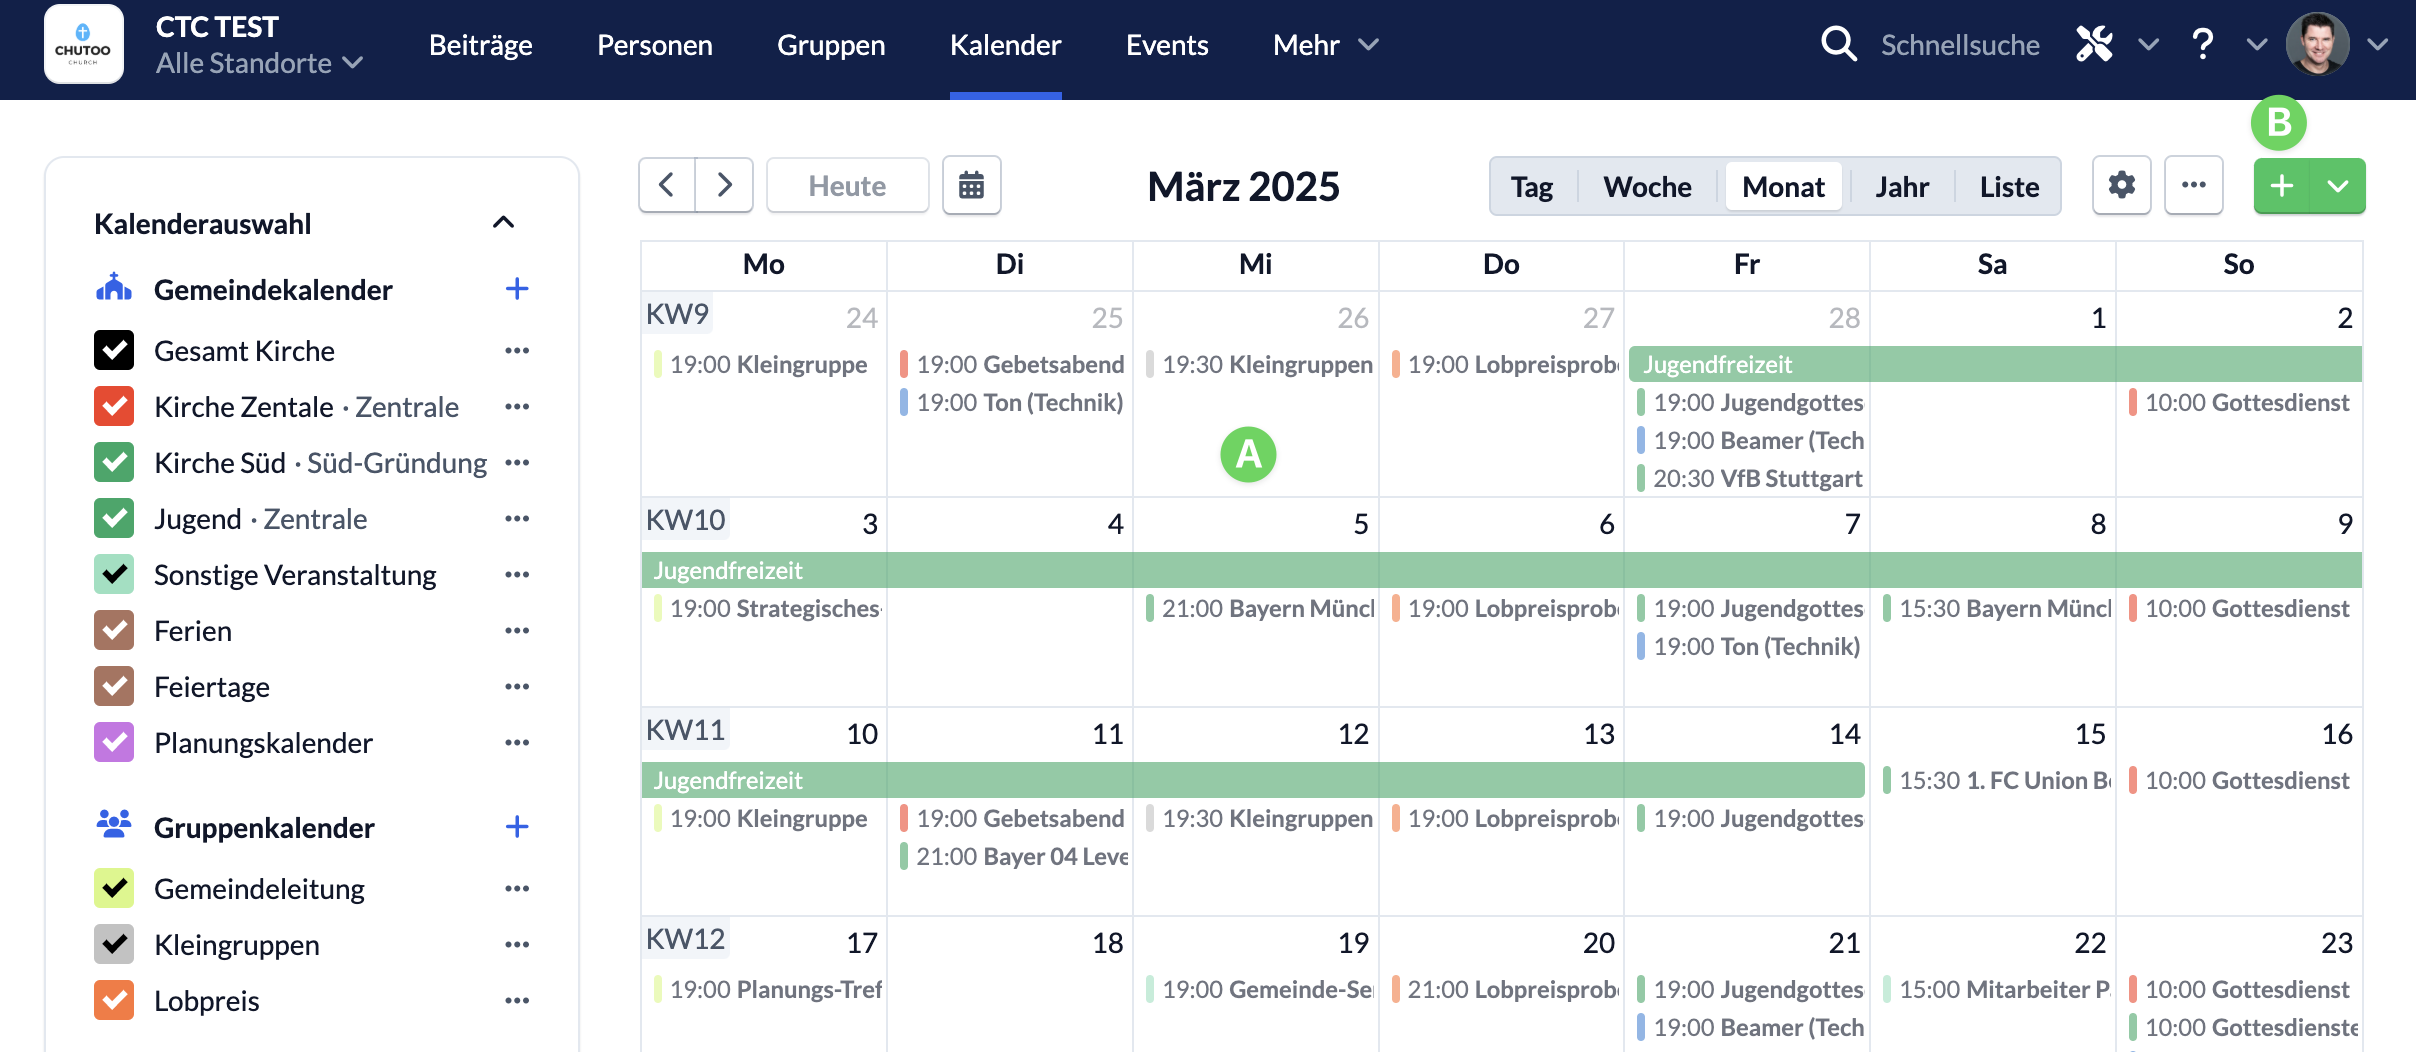Screen dimensions: 2416x1052
Task: Go to previous month with left arrow
Action: (667, 185)
